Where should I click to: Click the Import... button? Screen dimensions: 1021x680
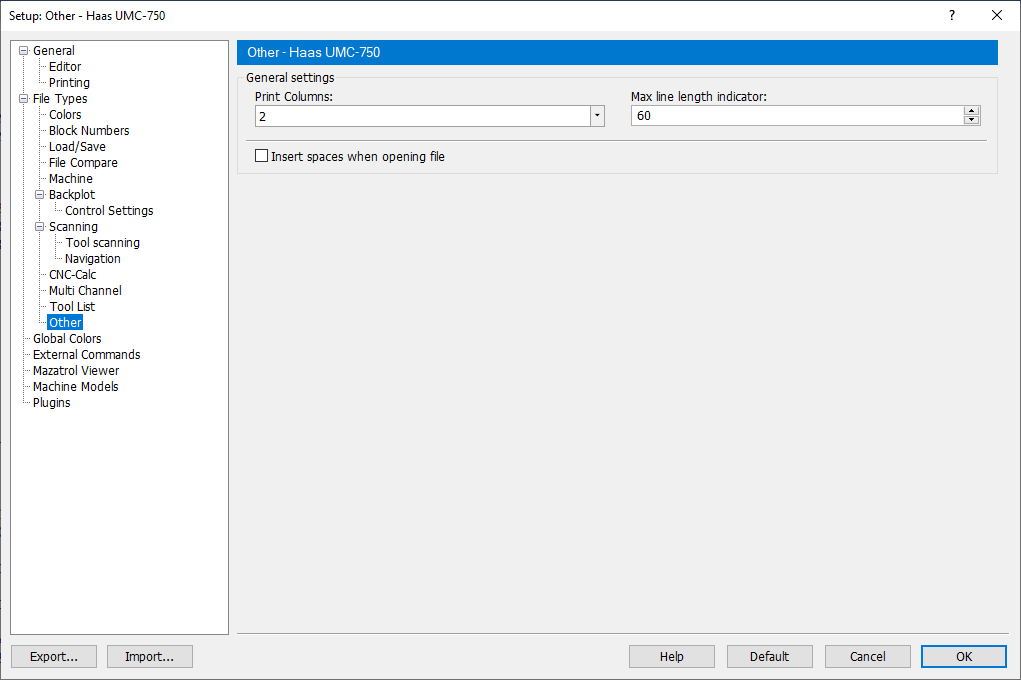(x=150, y=657)
